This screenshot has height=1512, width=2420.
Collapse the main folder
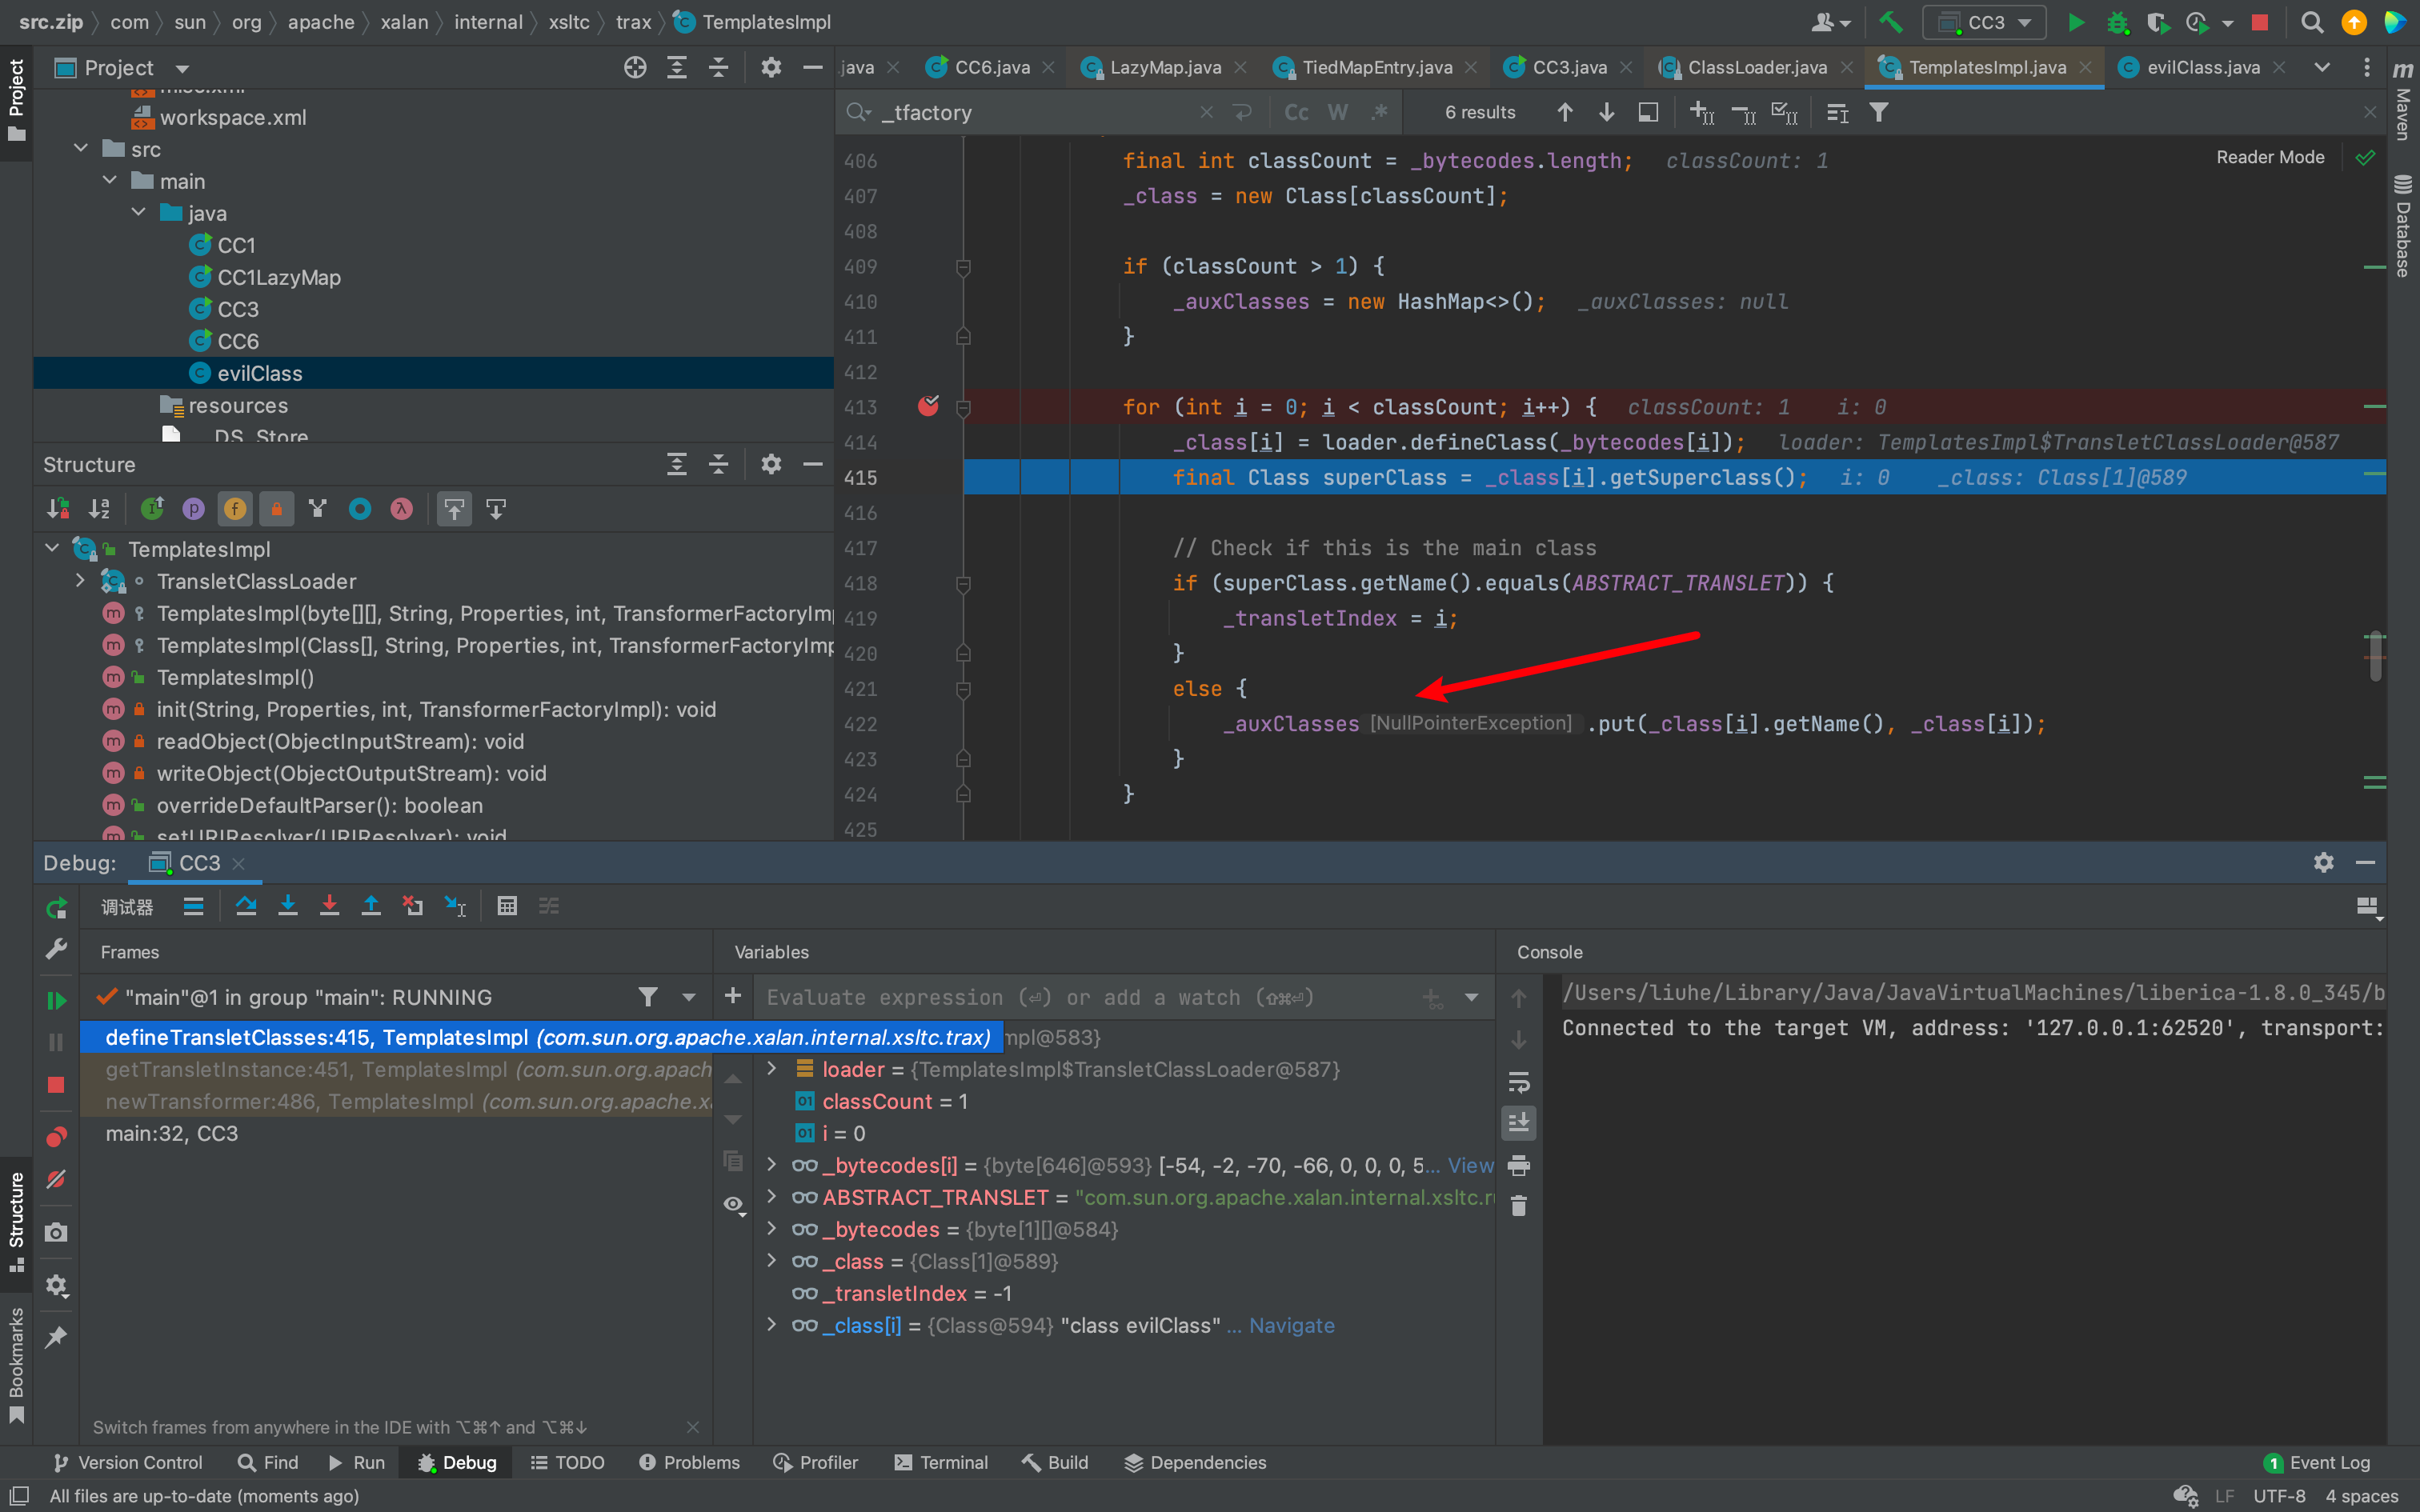[110, 181]
